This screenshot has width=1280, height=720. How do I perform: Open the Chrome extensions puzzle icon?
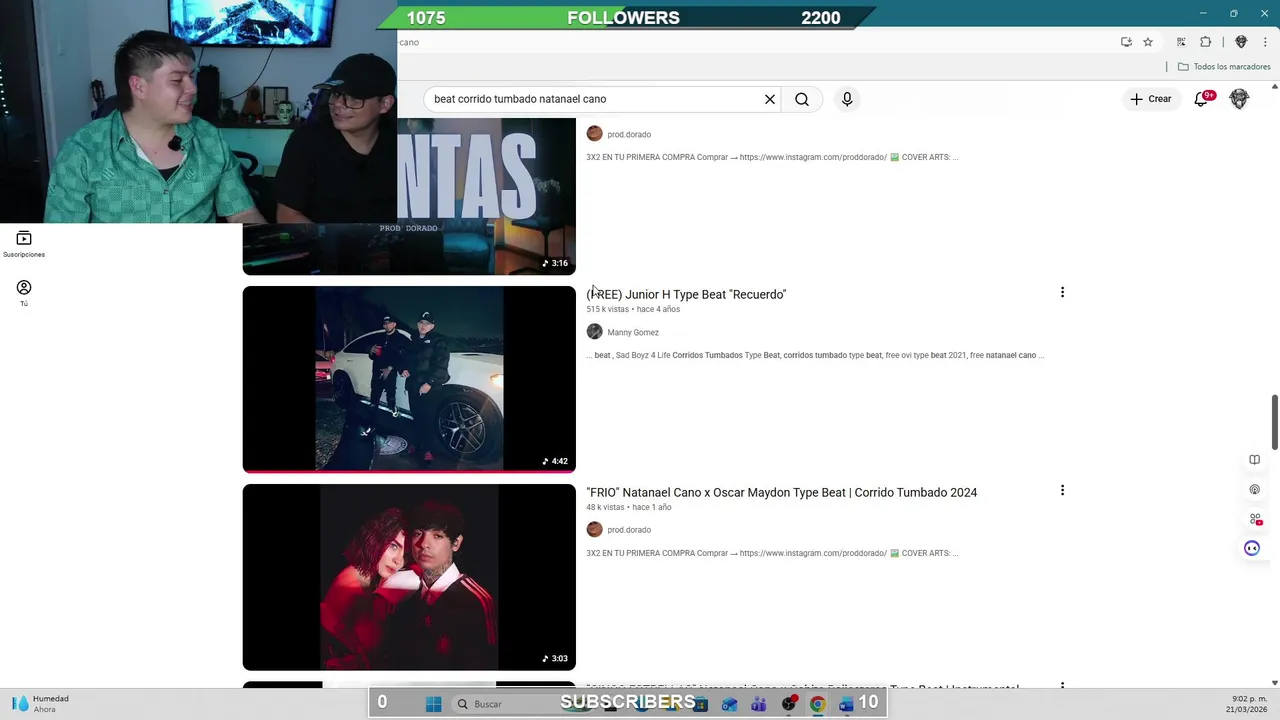click(x=1205, y=42)
